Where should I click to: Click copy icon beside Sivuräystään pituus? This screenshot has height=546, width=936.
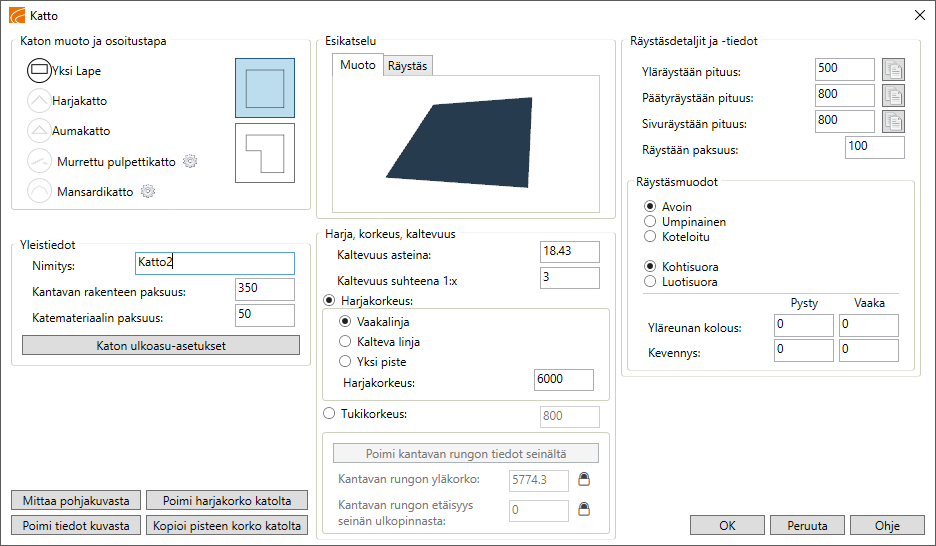[893, 122]
